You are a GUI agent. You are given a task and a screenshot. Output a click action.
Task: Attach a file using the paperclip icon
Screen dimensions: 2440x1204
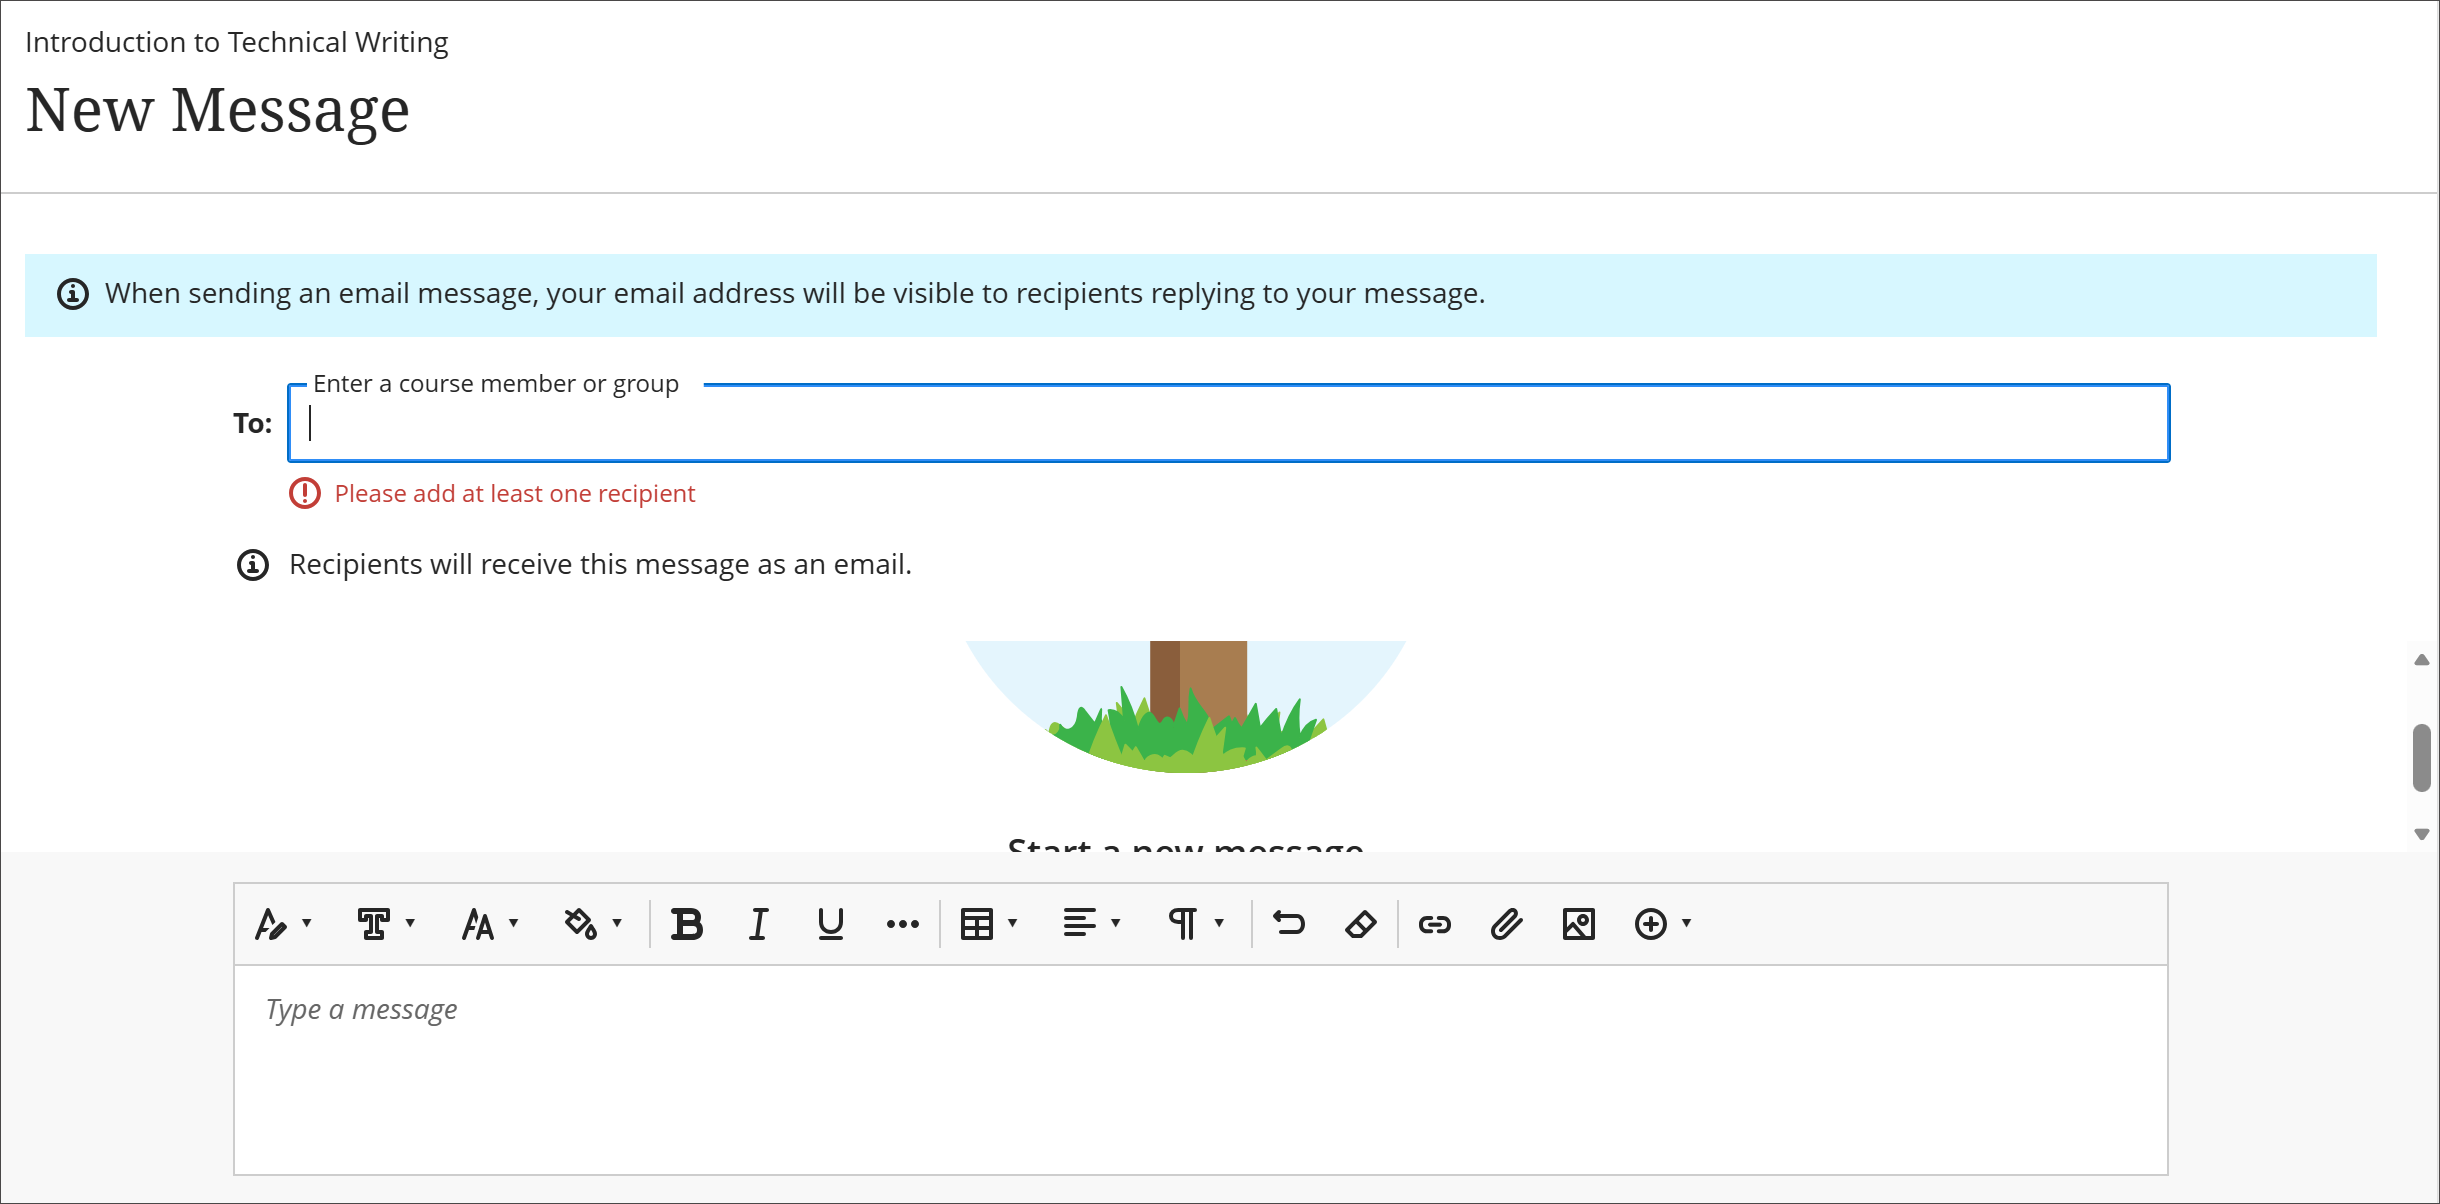click(x=1507, y=924)
